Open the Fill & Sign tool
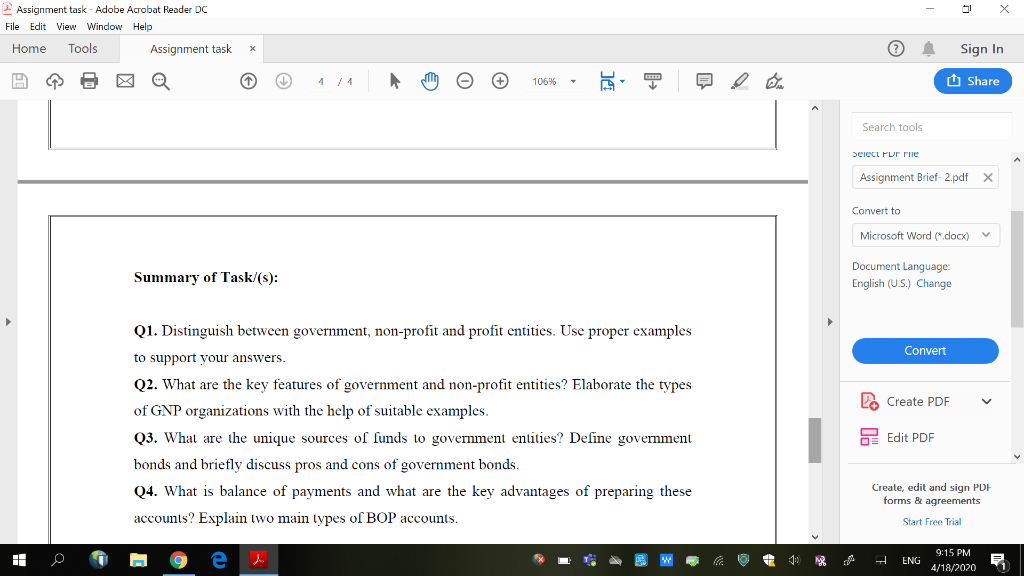Image resolution: width=1024 pixels, height=576 pixels. click(775, 81)
